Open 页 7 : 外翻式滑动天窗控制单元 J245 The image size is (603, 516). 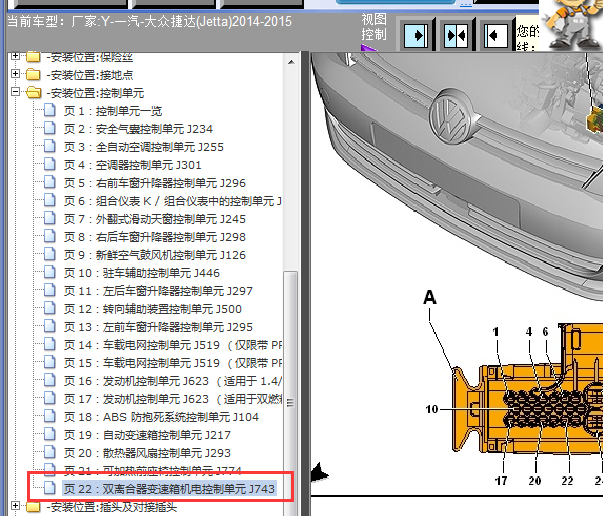tap(155, 219)
